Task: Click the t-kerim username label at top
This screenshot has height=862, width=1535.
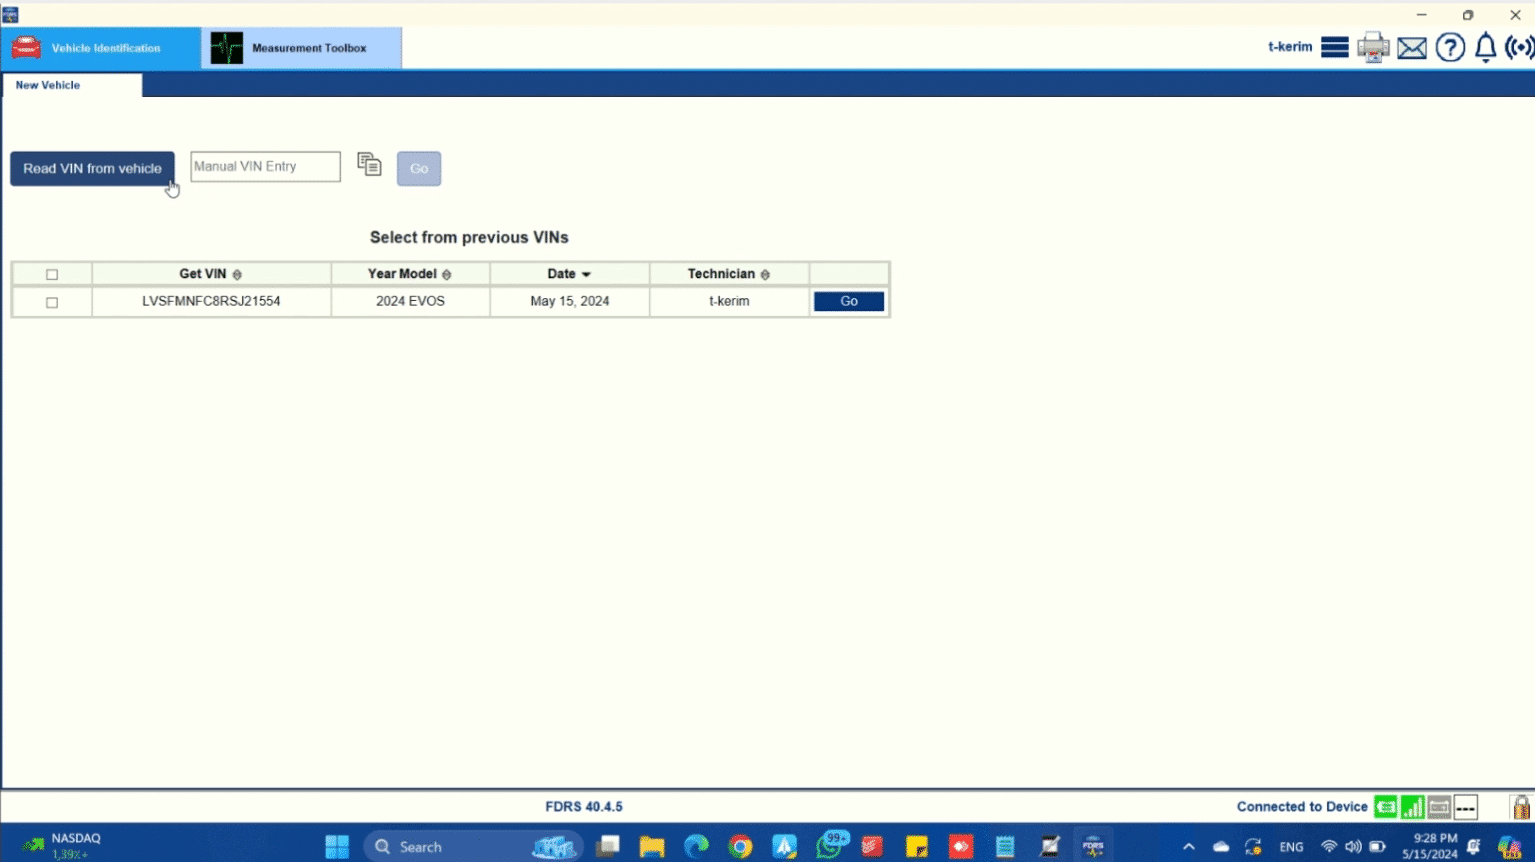Action: click(x=1290, y=47)
